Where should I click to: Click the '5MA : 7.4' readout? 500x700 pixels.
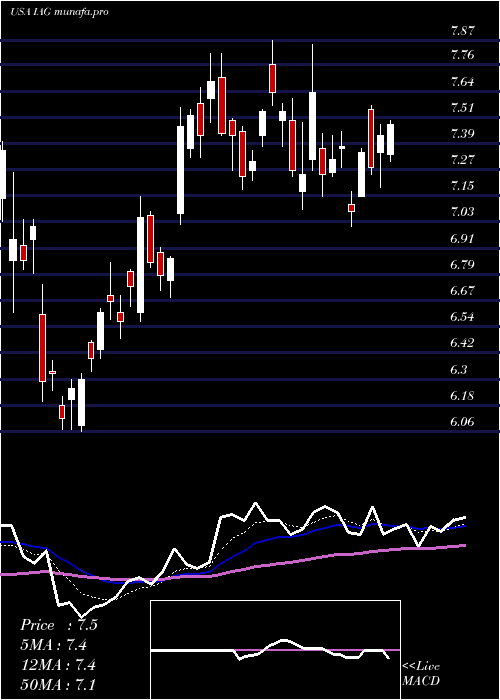[54, 645]
